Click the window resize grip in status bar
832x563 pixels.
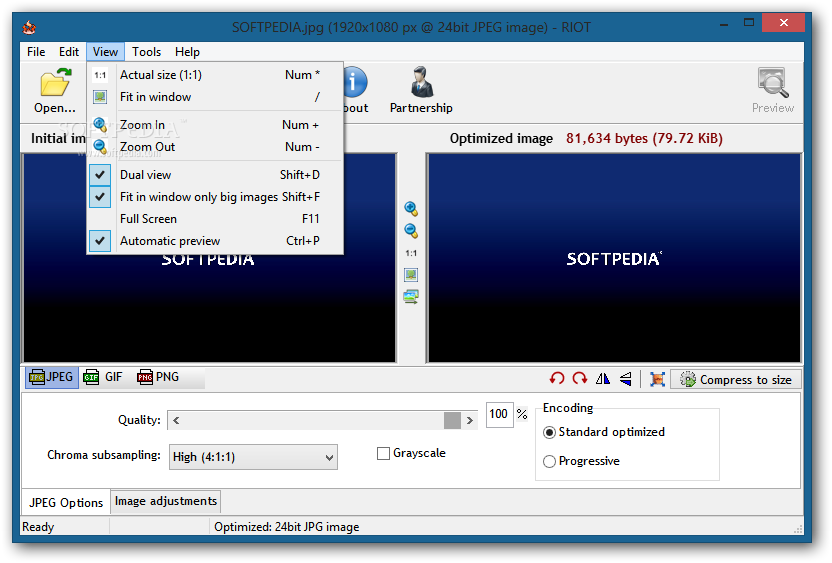coord(798,529)
